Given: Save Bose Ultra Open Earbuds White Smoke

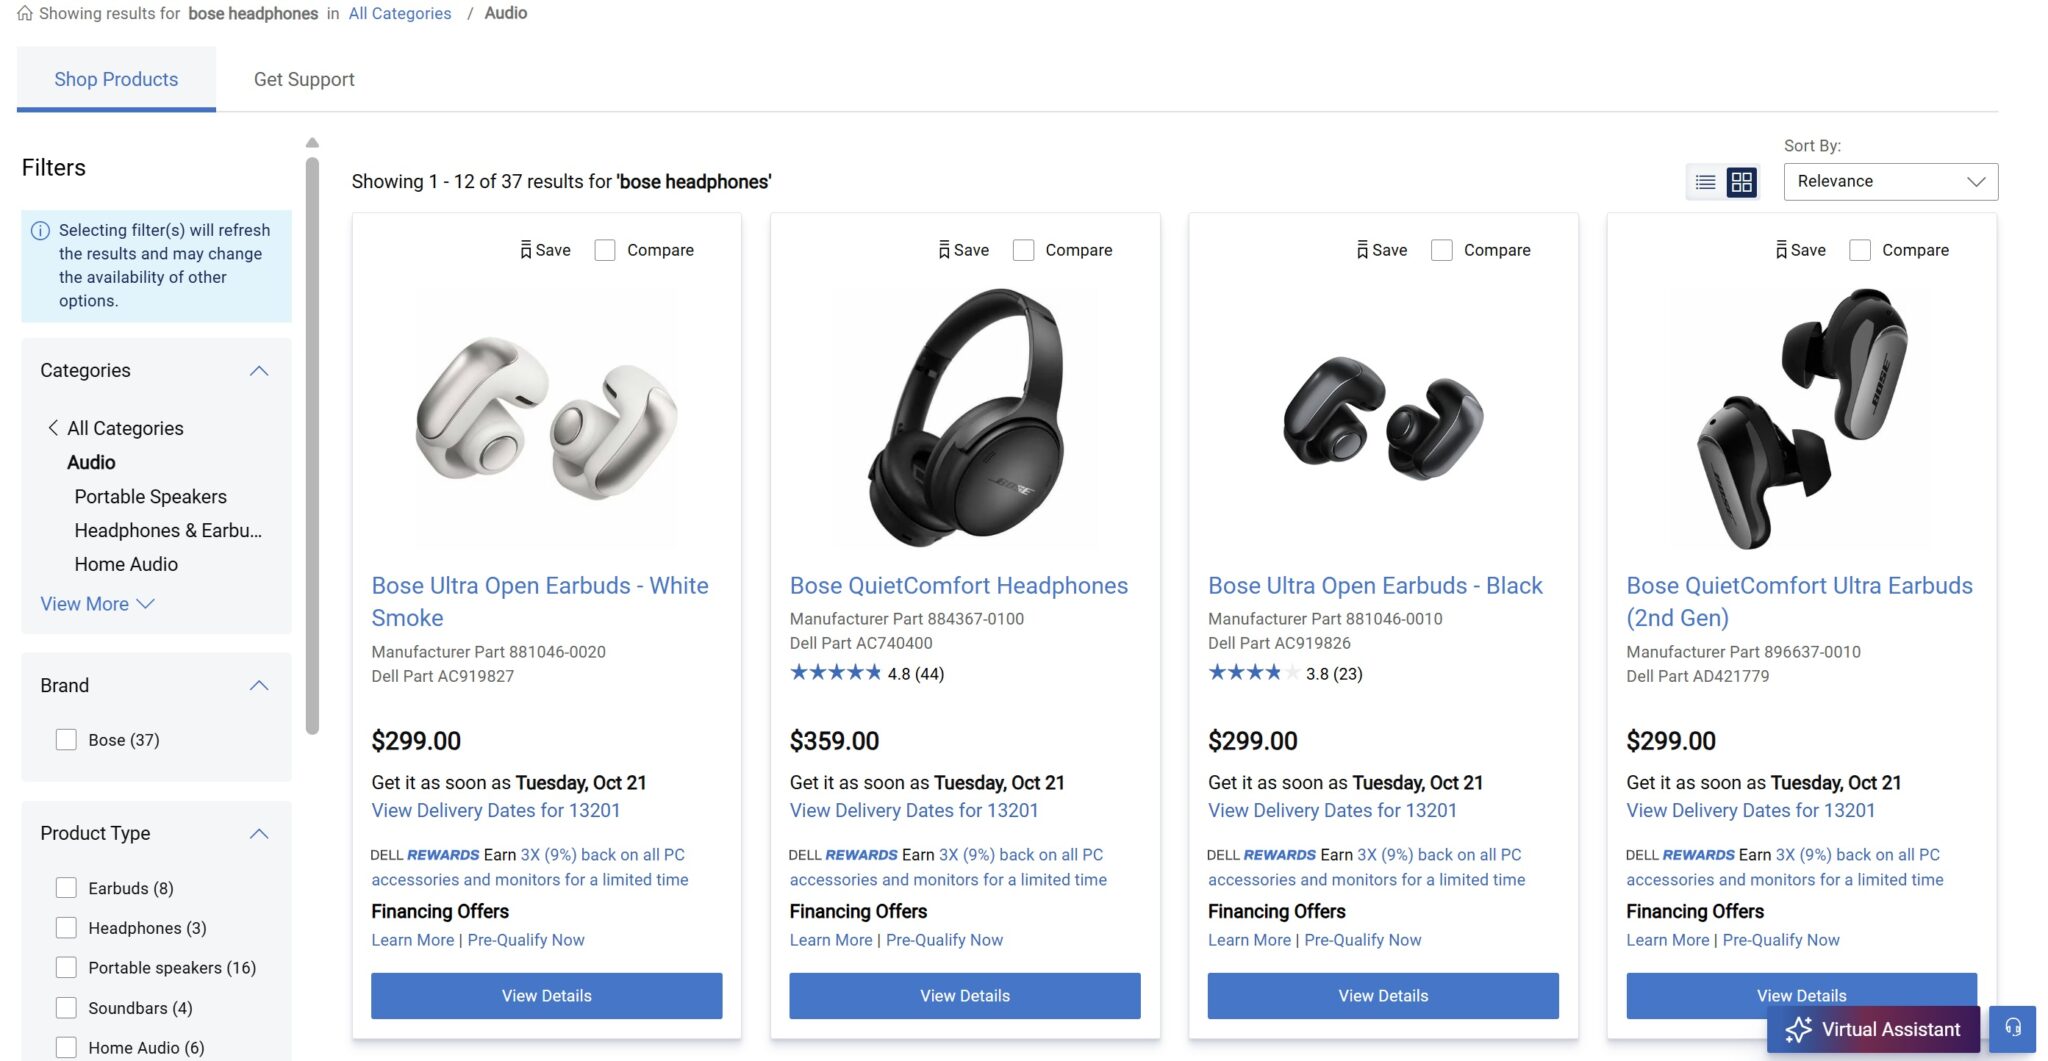Looking at the screenshot, I should coord(526,250).
